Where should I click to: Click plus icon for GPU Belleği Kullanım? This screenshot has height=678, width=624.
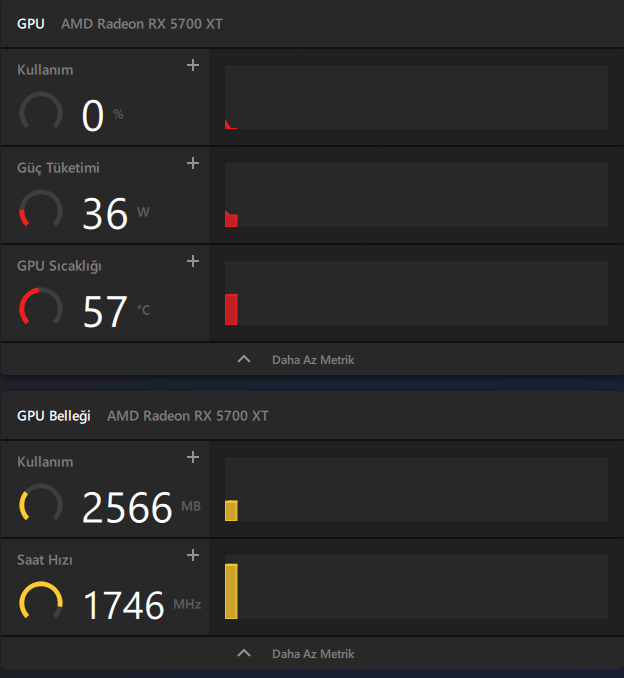click(193, 458)
